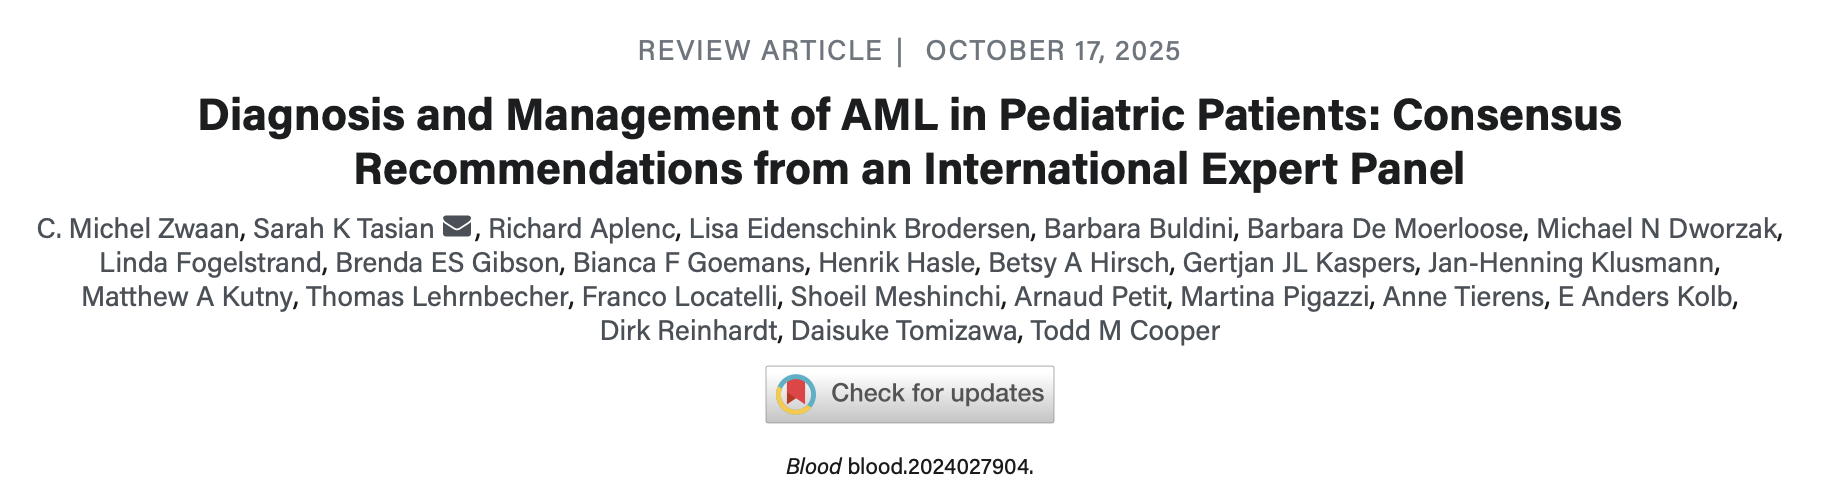Image resolution: width=1846 pixels, height=496 pixels.
Task: Open author Sarah K Tasian's link
Action: click(x=343, y=229)
